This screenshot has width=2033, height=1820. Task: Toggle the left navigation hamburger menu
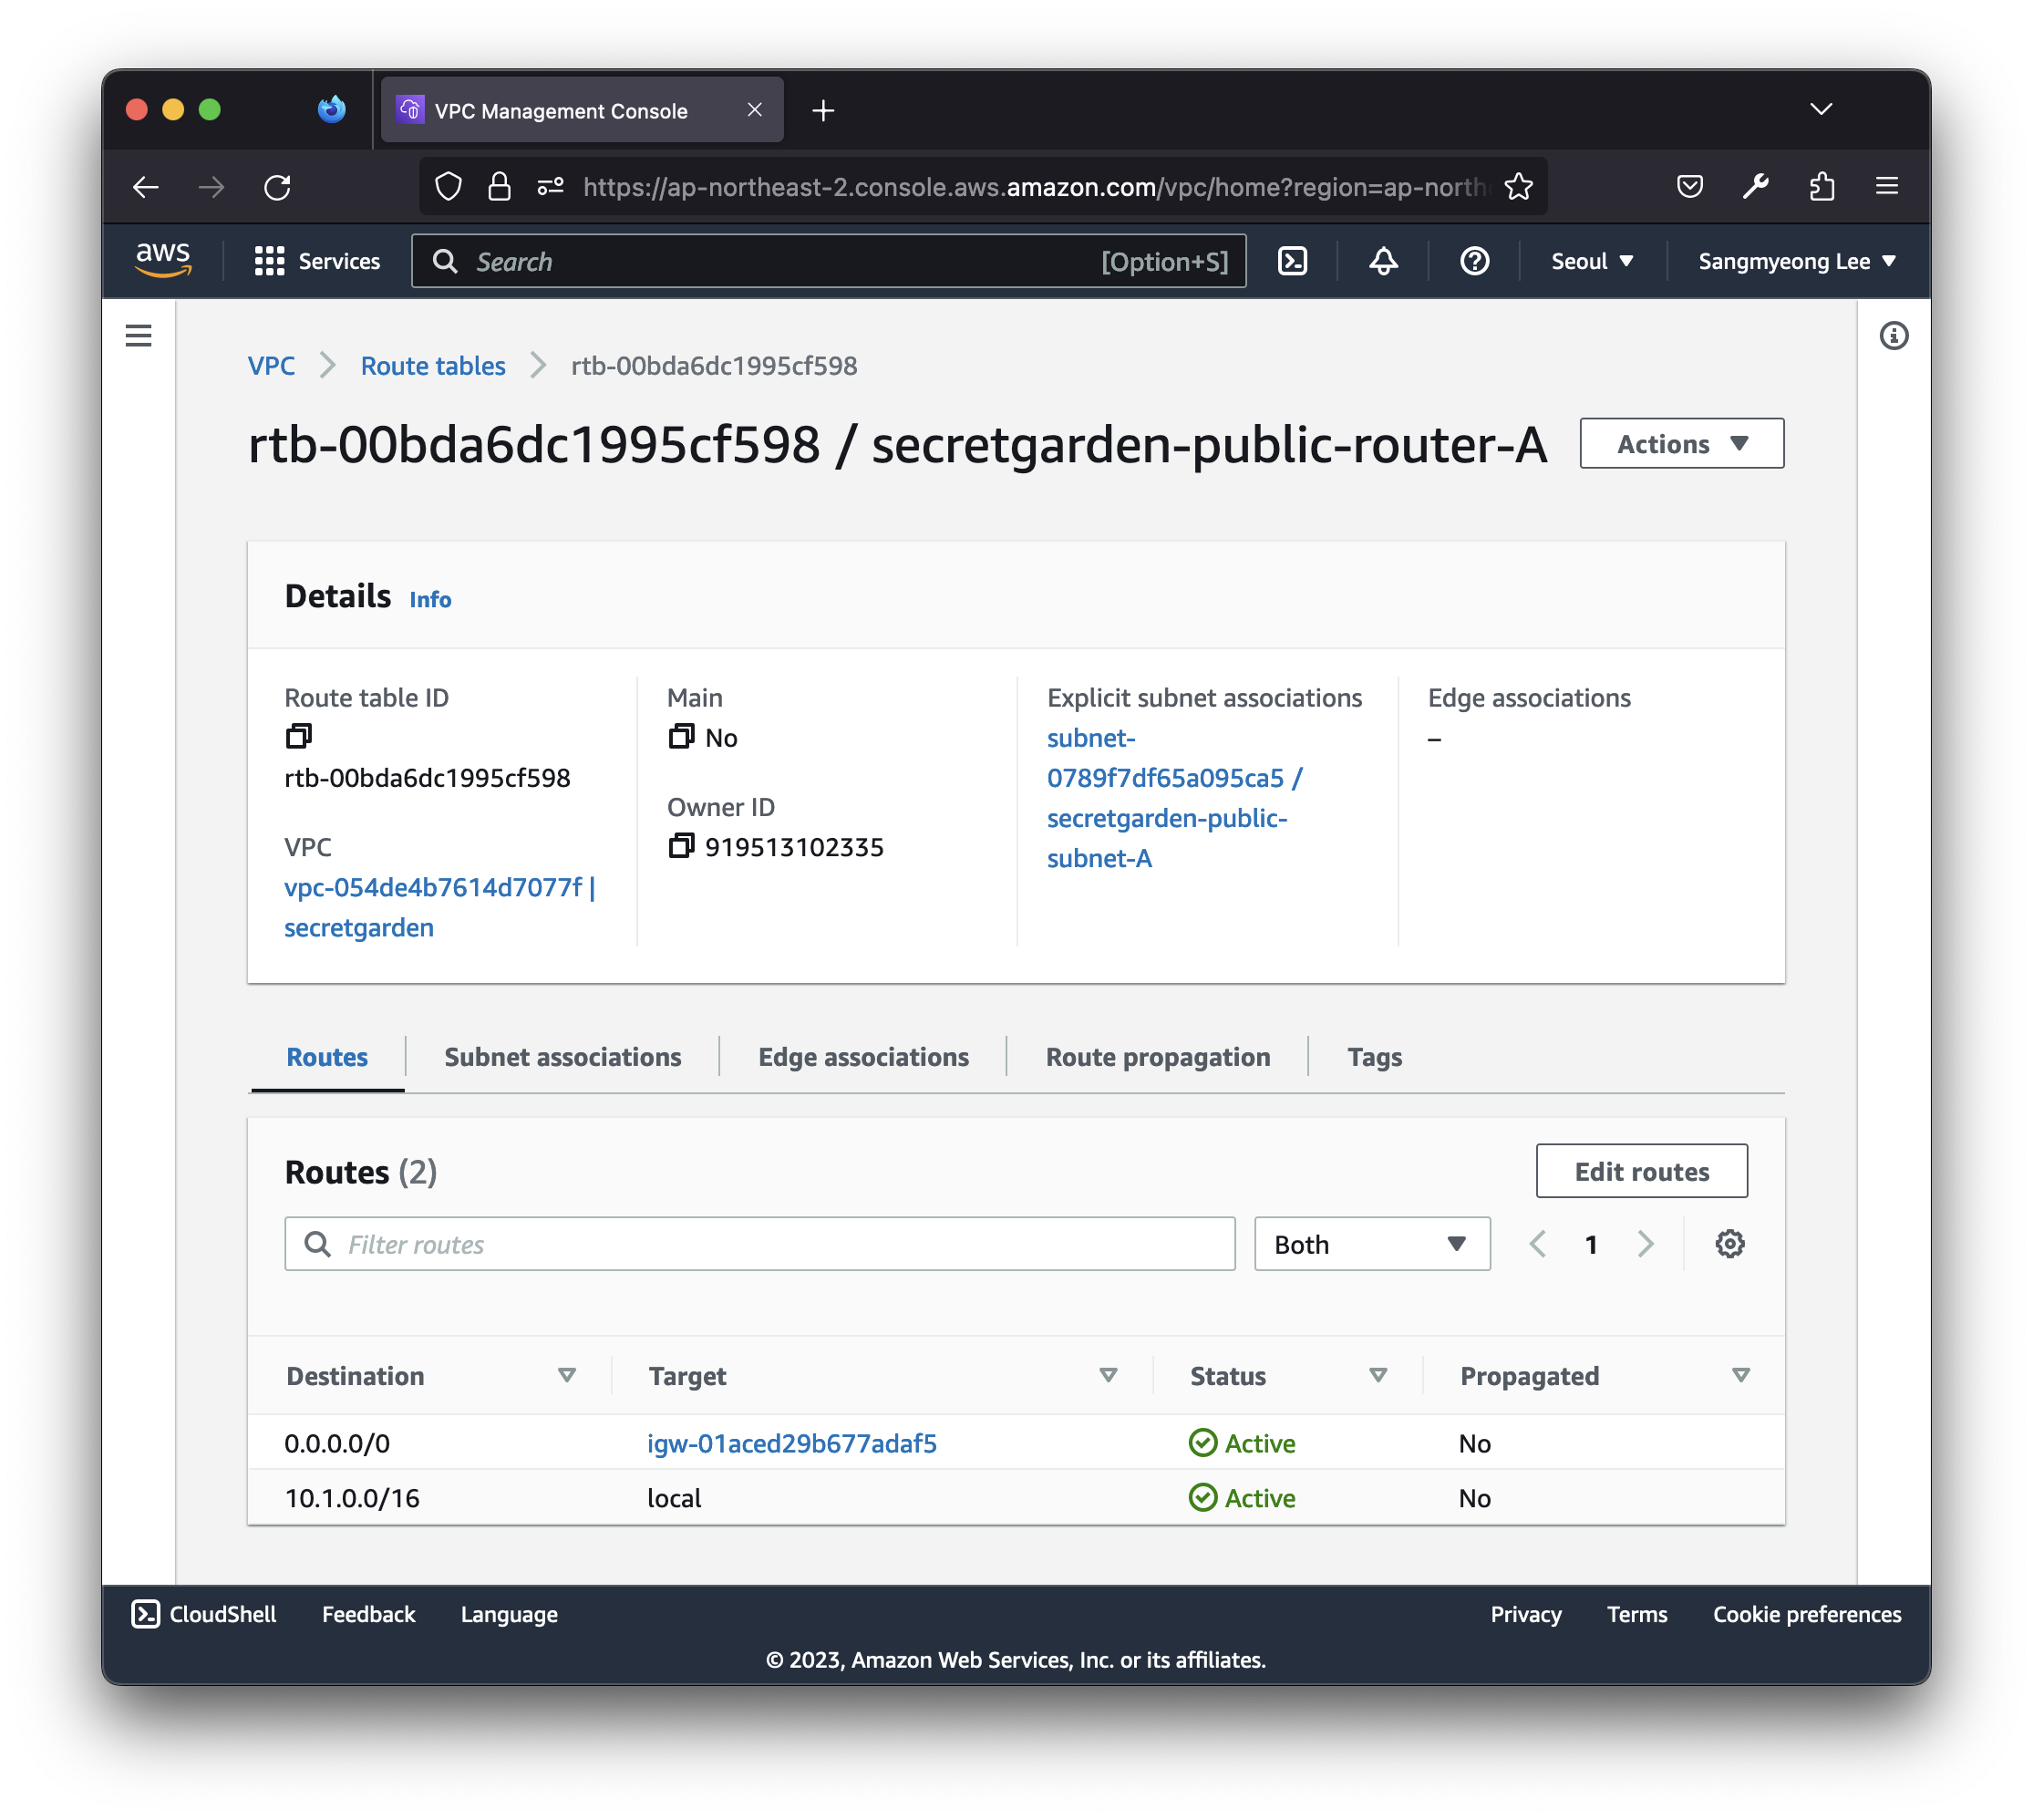pos(139,336)
